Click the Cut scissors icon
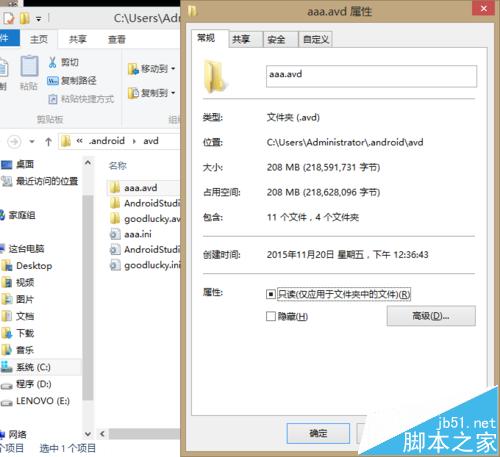The image size is (500, 457). tap(52, 62)
